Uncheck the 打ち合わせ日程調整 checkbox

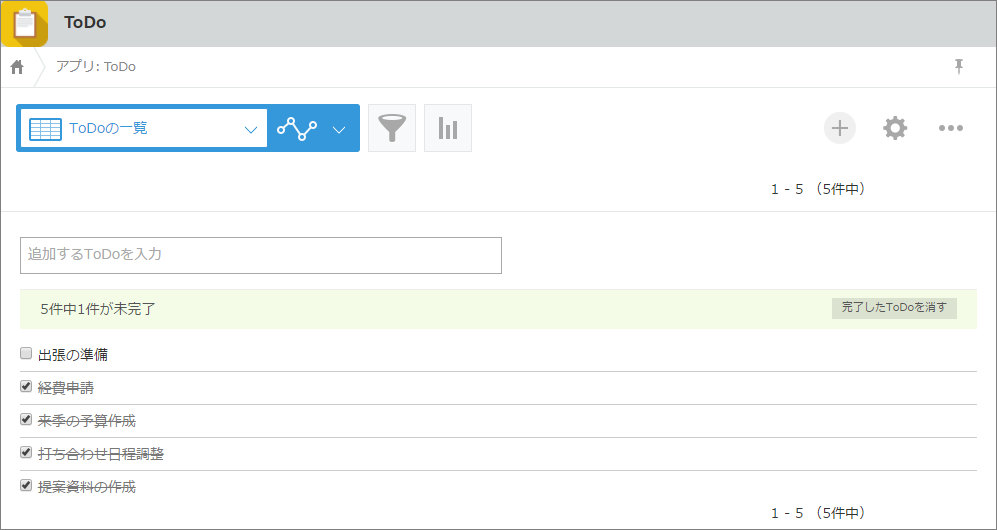[x=26, y=453]
